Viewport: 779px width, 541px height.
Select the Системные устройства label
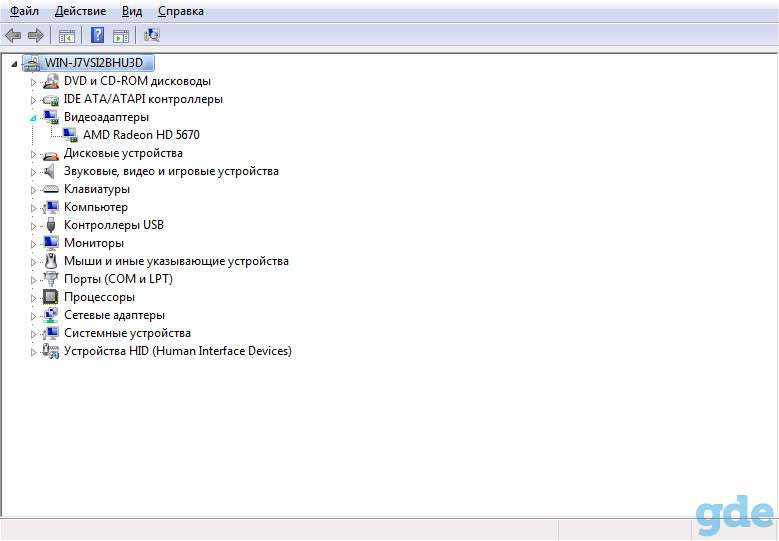(x=127, y=333)
